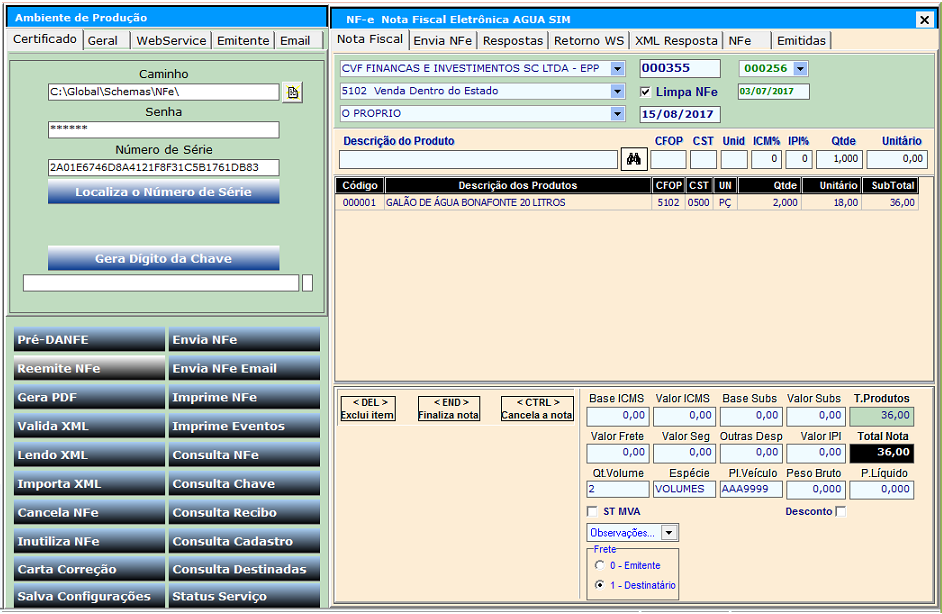The width and height of the screenshot is (942, 614).
Task: Select the 1 - Destinatário frete option
Action: pyautogui.click(x=600, y=585)
